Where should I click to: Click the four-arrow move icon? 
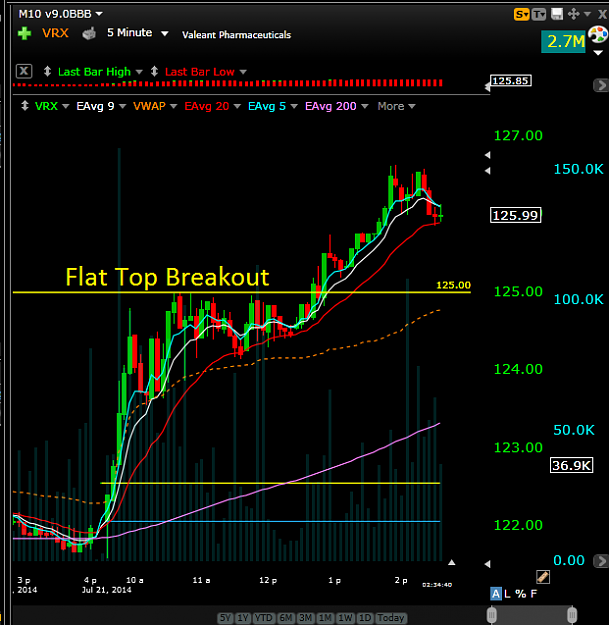tap(574, 14)
